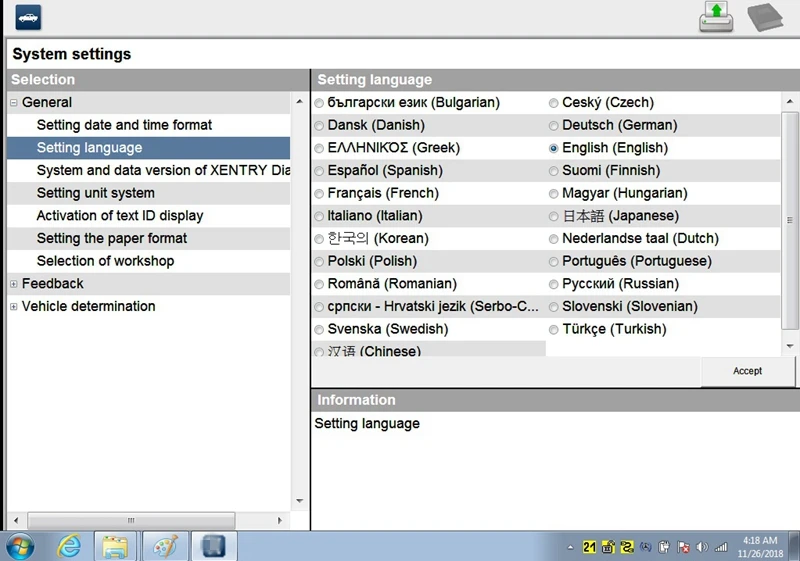Viewport: 800px width, 561px height.
Task: Click the Selection panel scroll-left arrow
Action: click(x=16, y=520)
